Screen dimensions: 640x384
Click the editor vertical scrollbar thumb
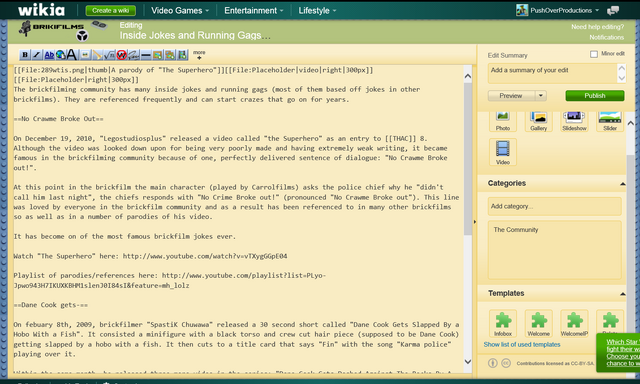coord(468,159)
